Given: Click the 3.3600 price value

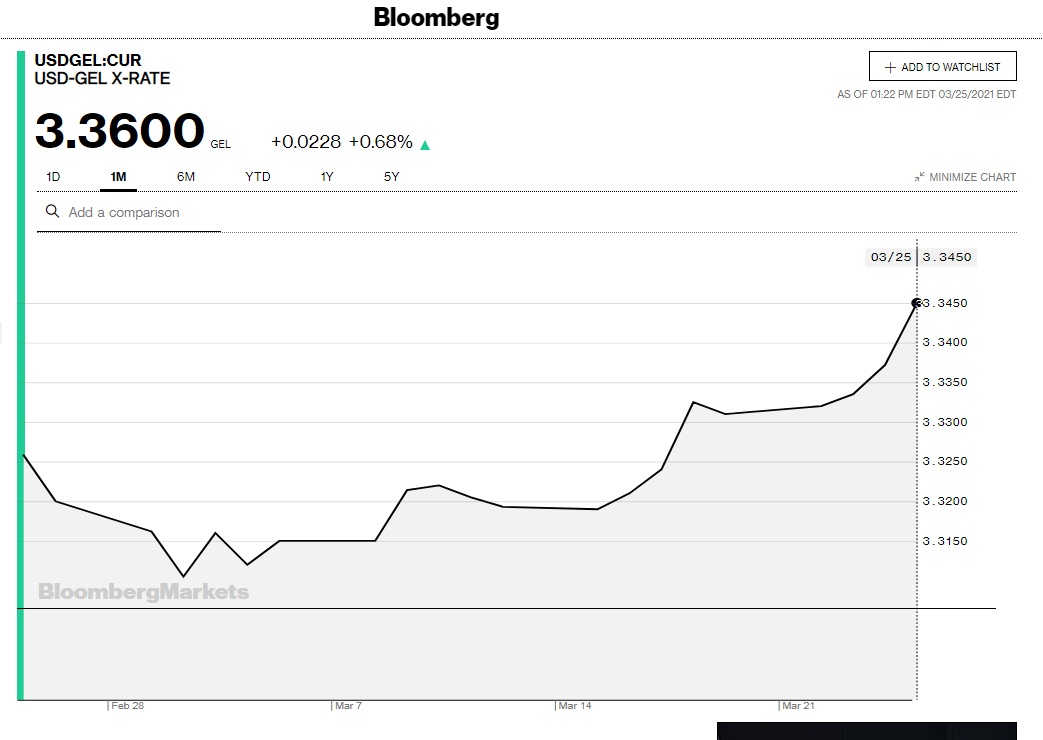Looking at the screenshot, I should pyautogui.click(x=120, y=130).
